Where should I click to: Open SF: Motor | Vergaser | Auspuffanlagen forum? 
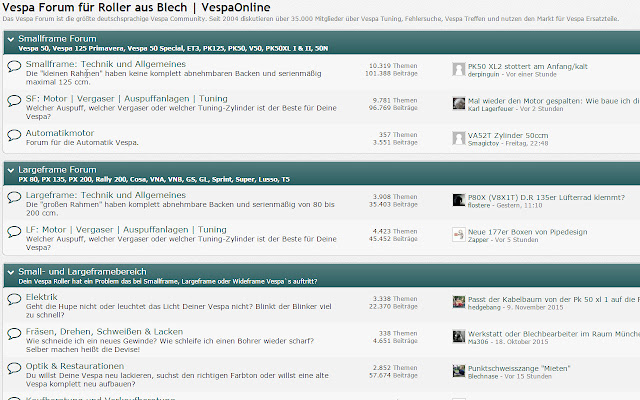(x=127, y=99)
